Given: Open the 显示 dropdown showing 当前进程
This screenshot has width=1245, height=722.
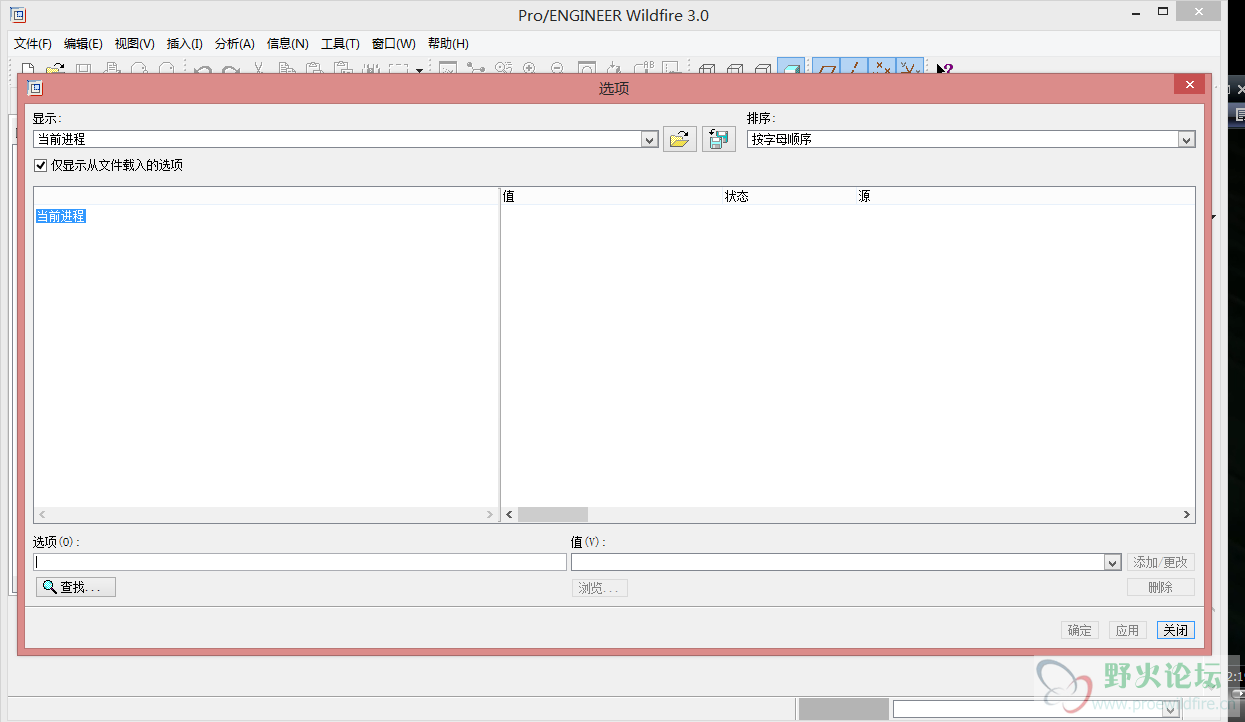Looking at the screenshot, I should (x=649, y=139).
